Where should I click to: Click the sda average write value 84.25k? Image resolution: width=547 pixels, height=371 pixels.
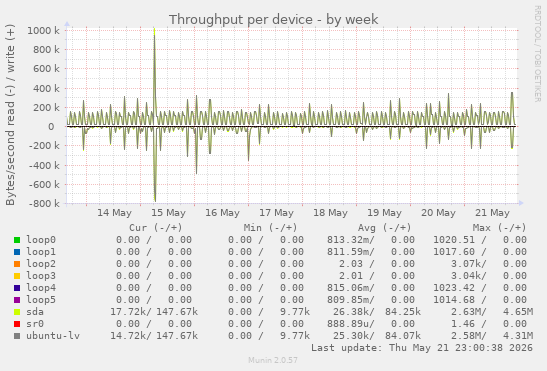point(403,312)
